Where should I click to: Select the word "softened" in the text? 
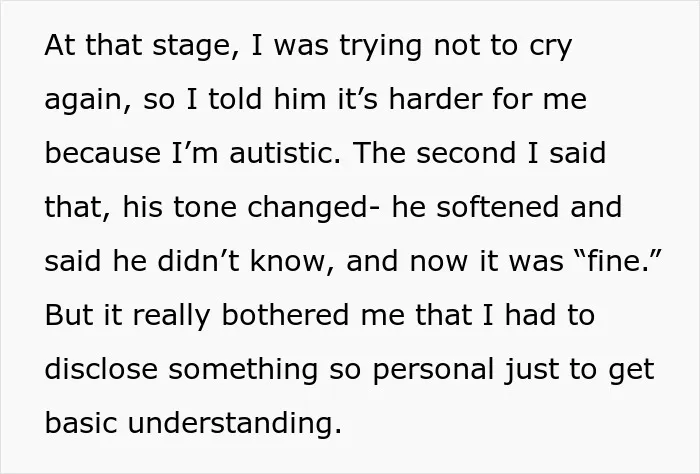point(497,207)
